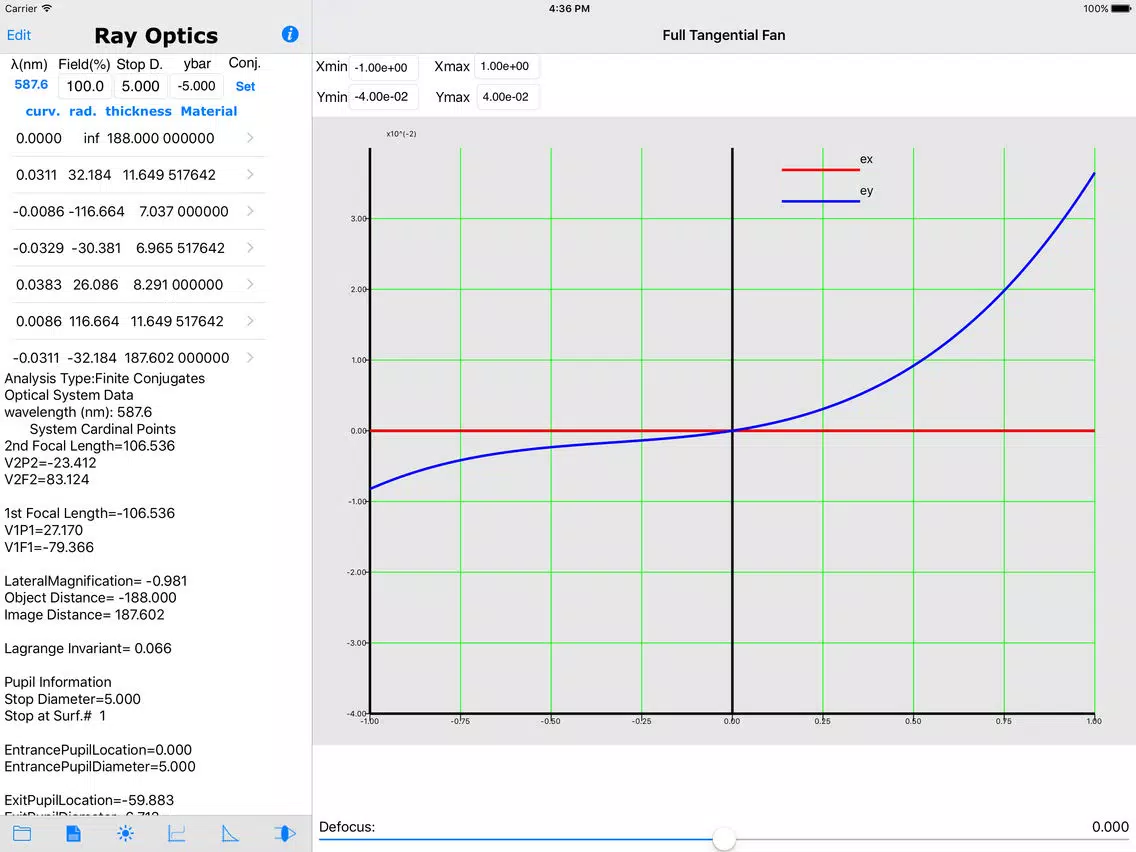
Task: Tap the 'Image Distance= 187.602' line
Action: pos(84,614)
